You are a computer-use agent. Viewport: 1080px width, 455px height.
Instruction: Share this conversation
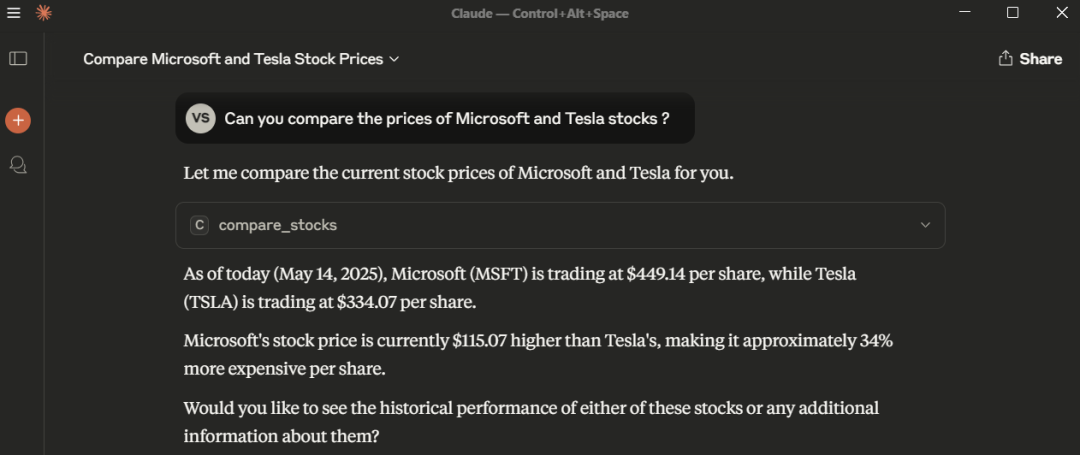[1030, 59]
